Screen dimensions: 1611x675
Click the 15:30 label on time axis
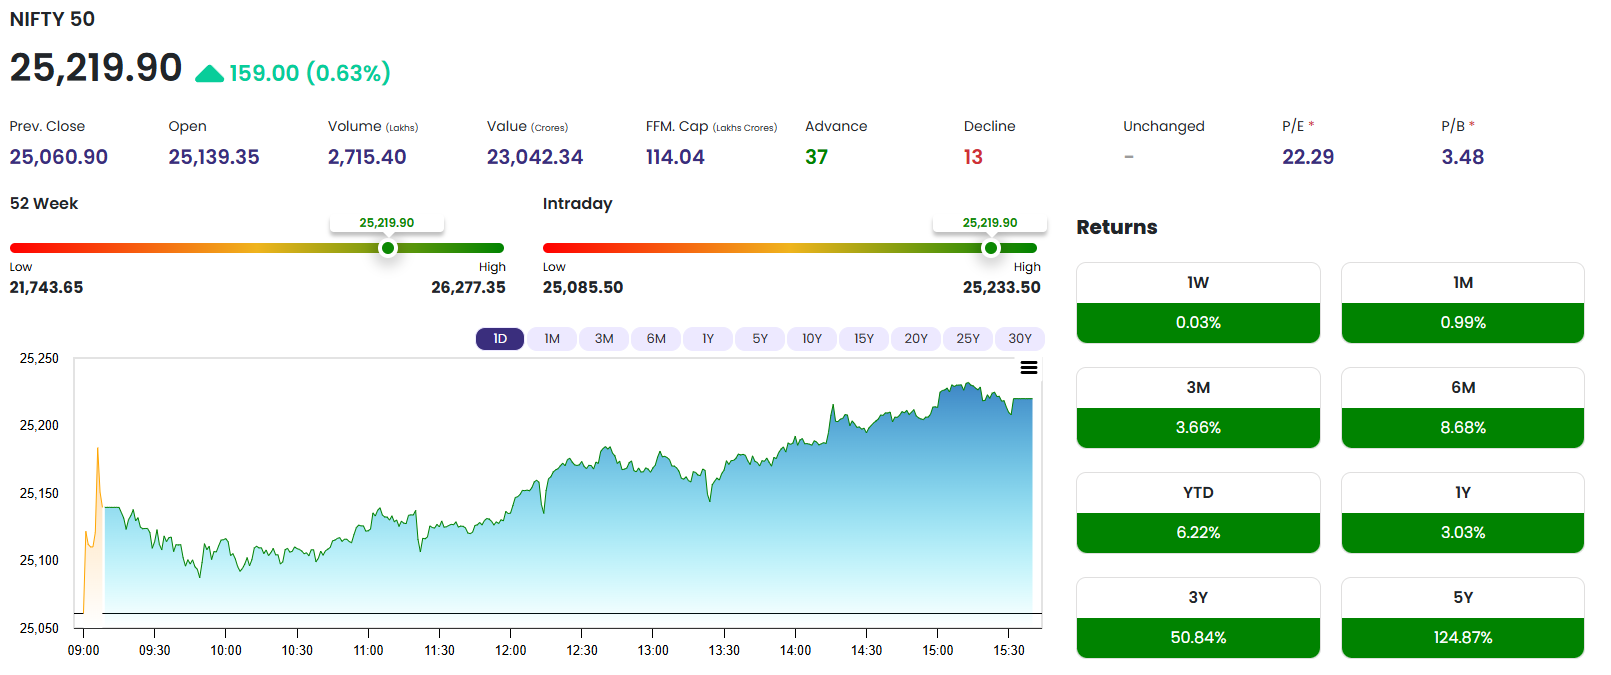click(x=1009, y=650)
